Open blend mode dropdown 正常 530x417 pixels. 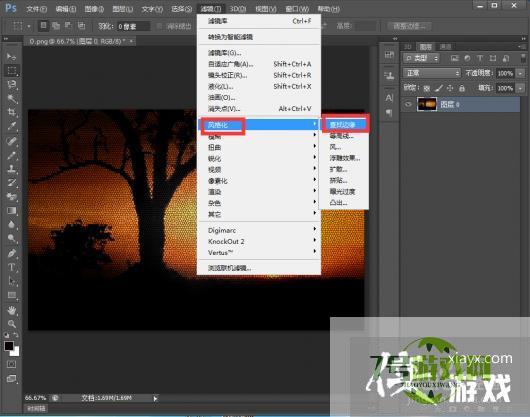click(432, 73)
